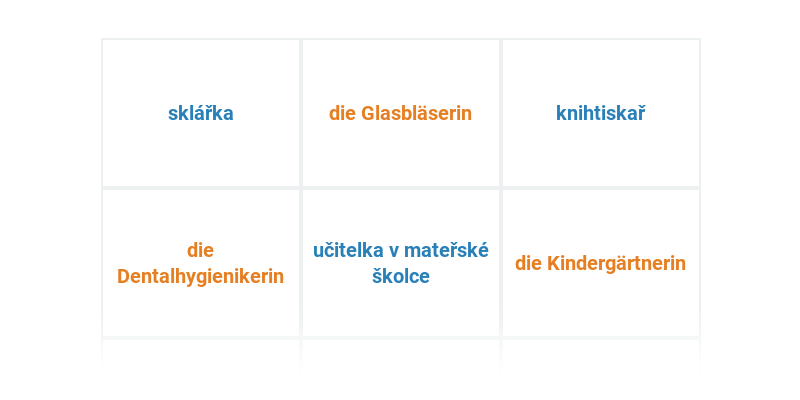Click the blue text učitelka v mateřské
800x400 pixels.
tap(400, 250)
